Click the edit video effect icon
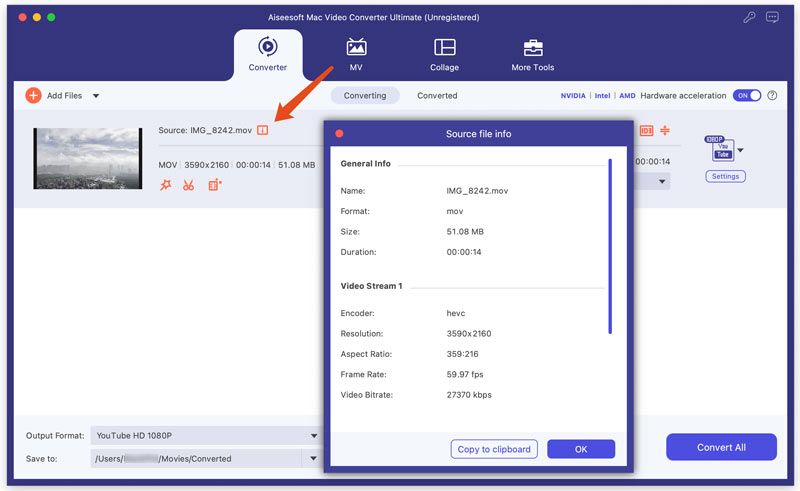This screenshot has height=491, width=800. coord(215,185)
